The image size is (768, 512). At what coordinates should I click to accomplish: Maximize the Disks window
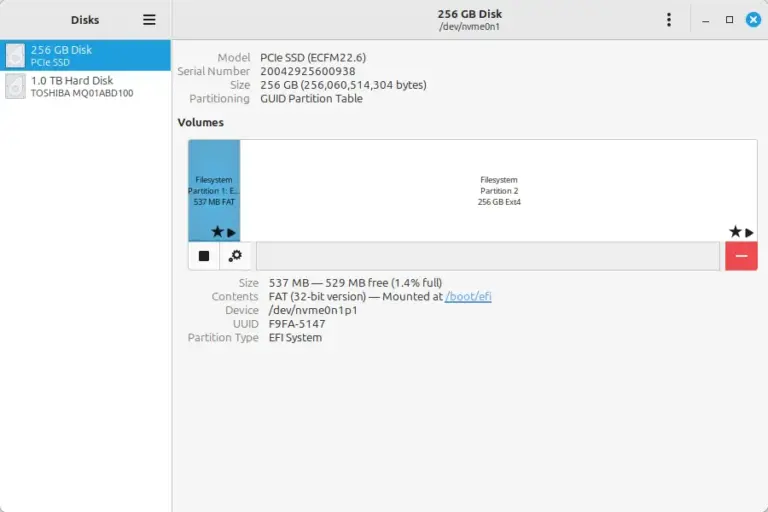point(729,20)
